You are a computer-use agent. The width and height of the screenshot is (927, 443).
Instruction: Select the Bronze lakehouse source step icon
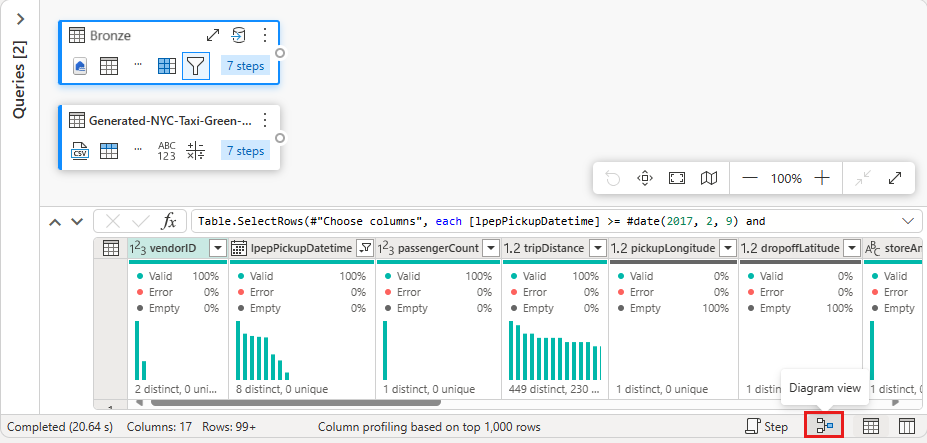pyautogui.click(x=80, y=66)
